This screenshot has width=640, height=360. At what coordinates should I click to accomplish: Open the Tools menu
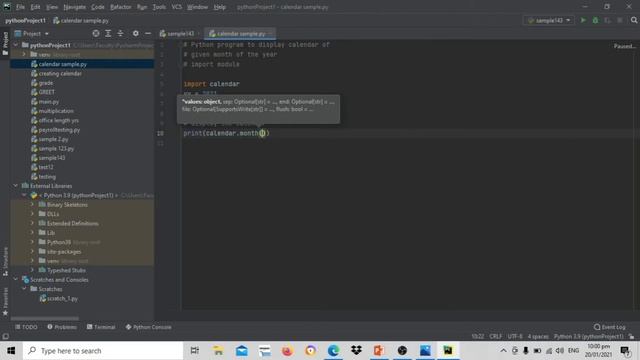(159, 7)
